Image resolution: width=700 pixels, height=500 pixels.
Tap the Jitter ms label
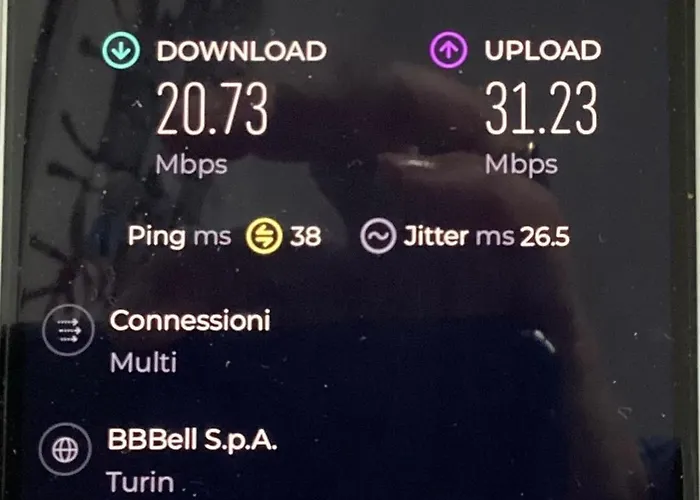tap(459, 236)
